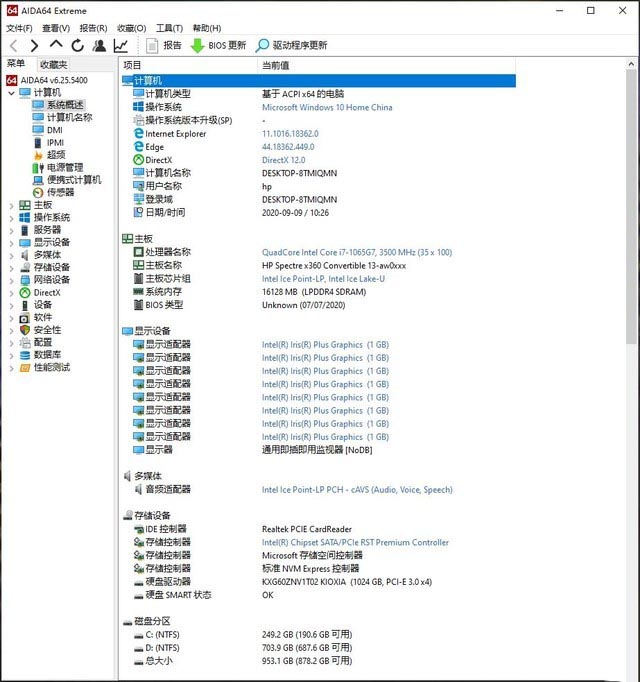Click the 性能测试 benchmark icon
Image resolution: width=640 pixels, height=682 pixels.
[x=25, y=368]
